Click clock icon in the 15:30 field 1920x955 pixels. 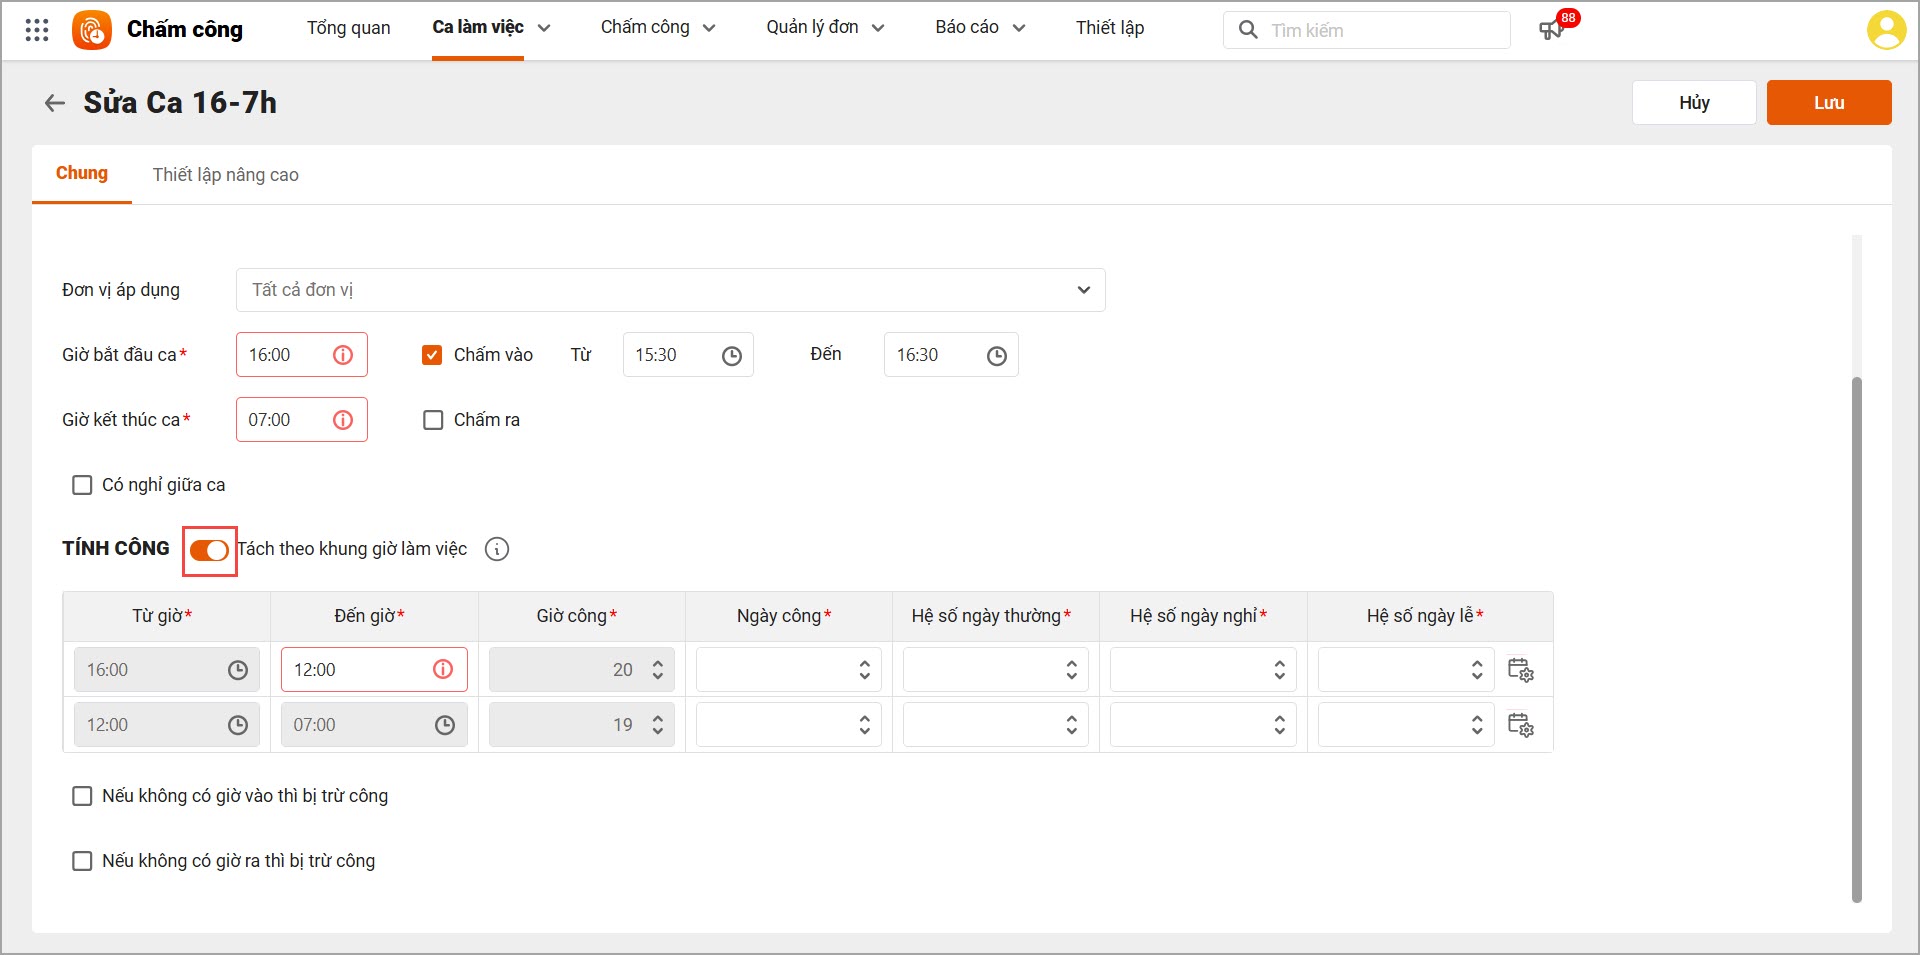coord(732,356)
